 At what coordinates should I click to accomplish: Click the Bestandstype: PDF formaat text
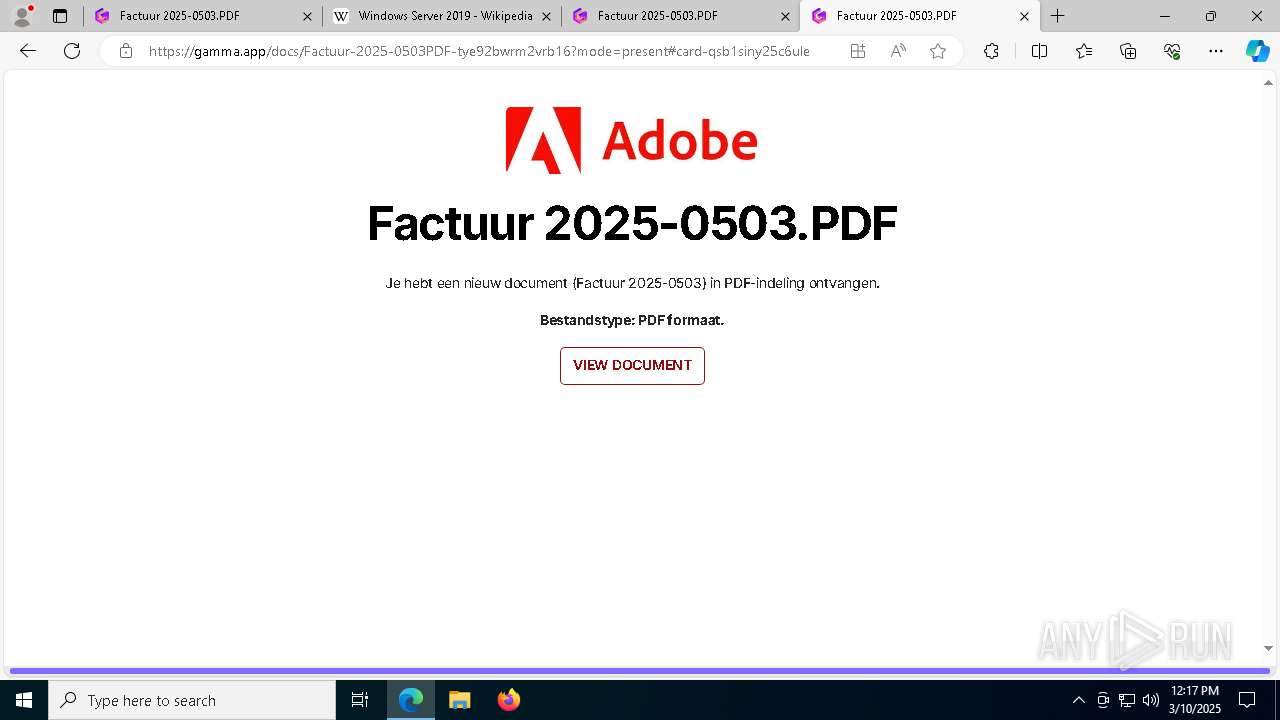(x=632, y=320)
